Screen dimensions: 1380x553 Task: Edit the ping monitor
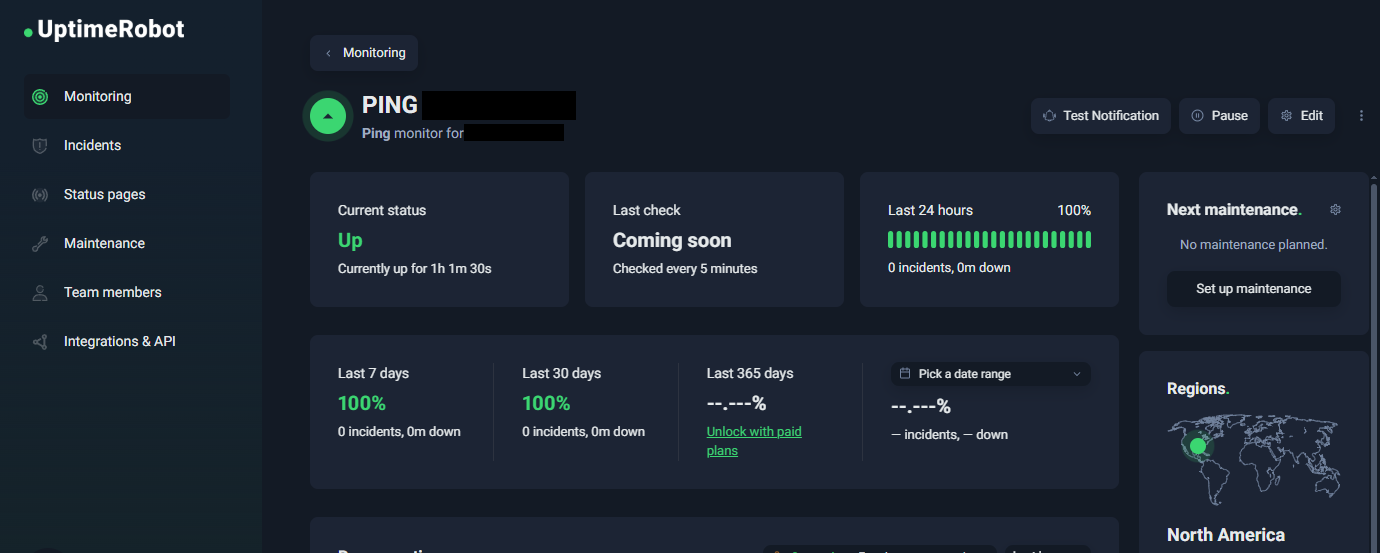tap(1300, 116)
